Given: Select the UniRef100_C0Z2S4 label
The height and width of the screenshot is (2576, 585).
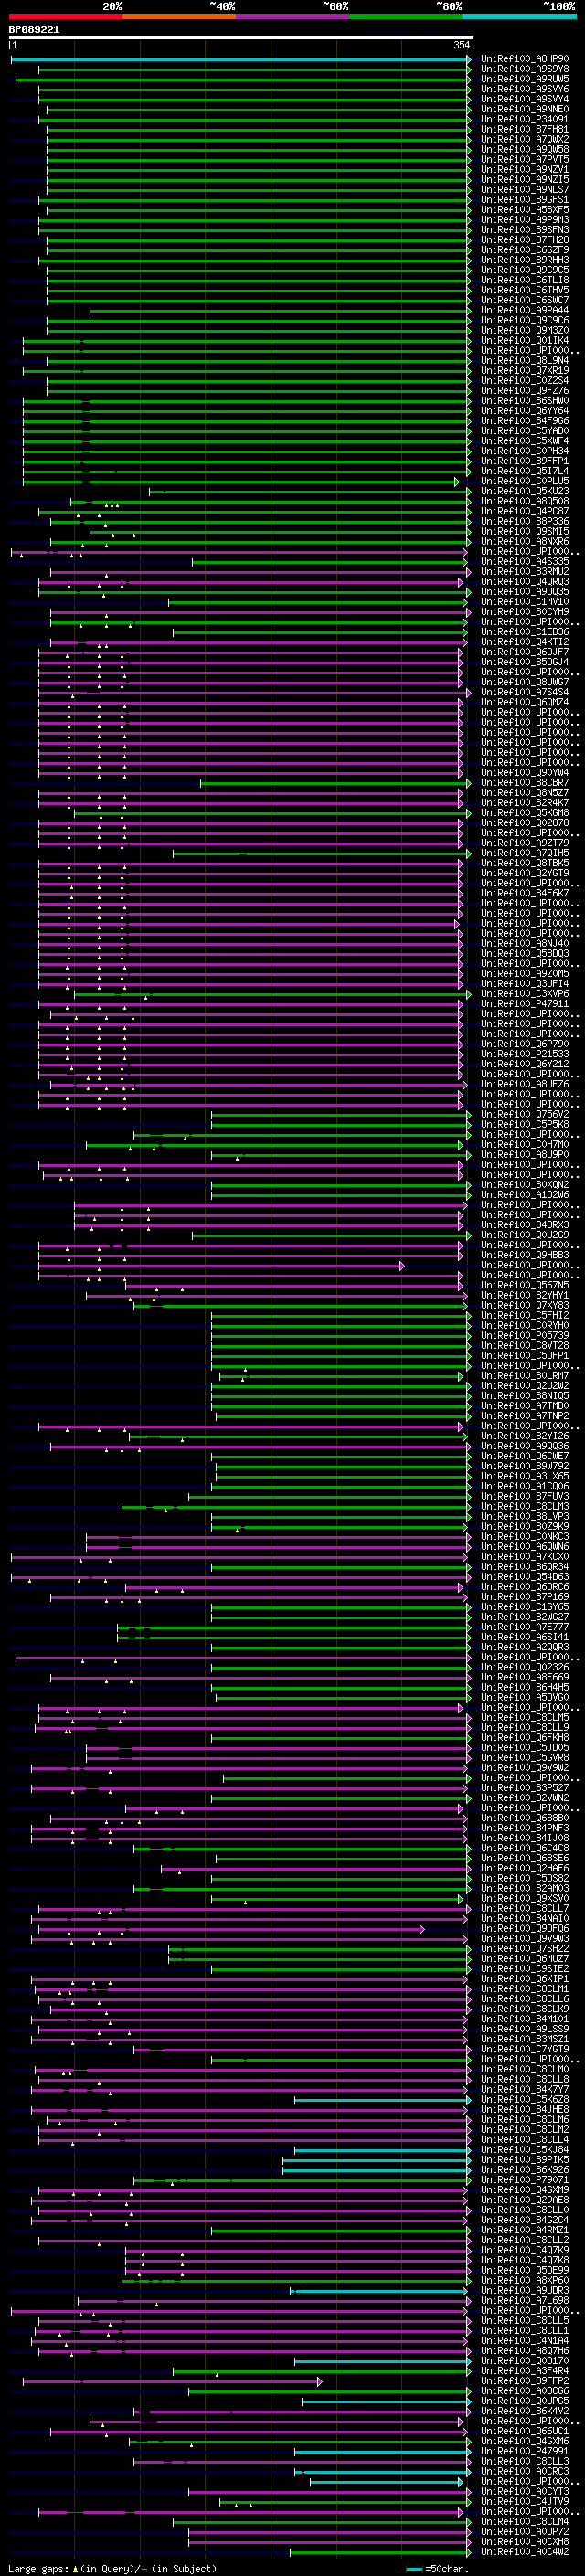Looking at the screenshot, I should coord(525,381).
